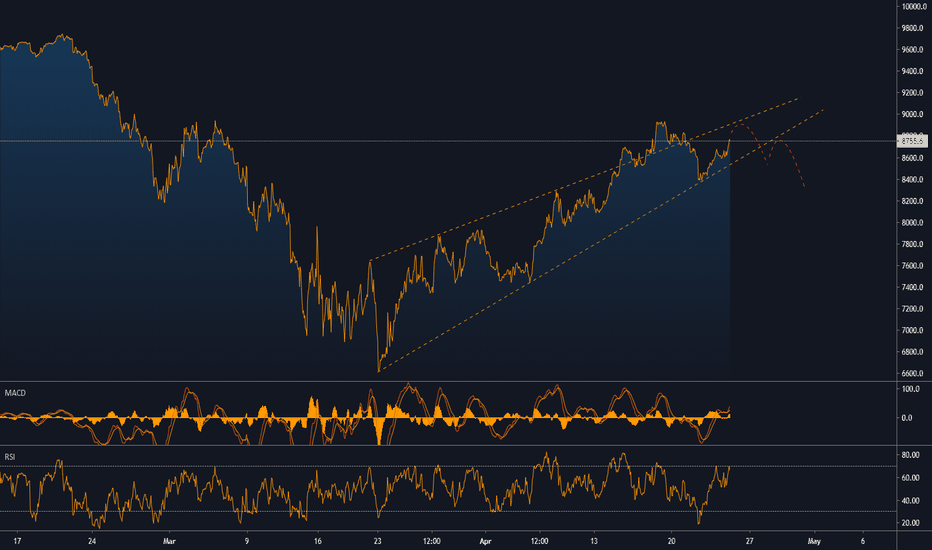This screenshot has width=932, height=550.
Task: Click the date label 6 on time axis
Action: coord(863,541)
